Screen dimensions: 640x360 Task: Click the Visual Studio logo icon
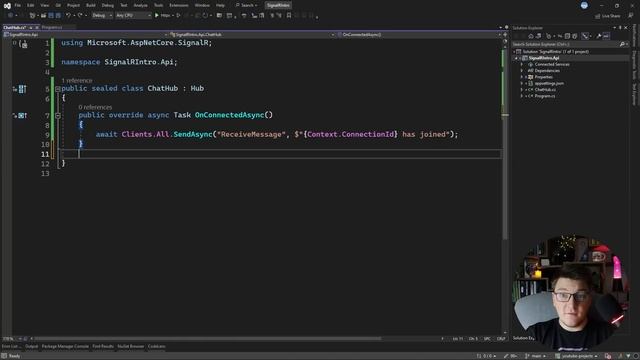click(7, 5)
